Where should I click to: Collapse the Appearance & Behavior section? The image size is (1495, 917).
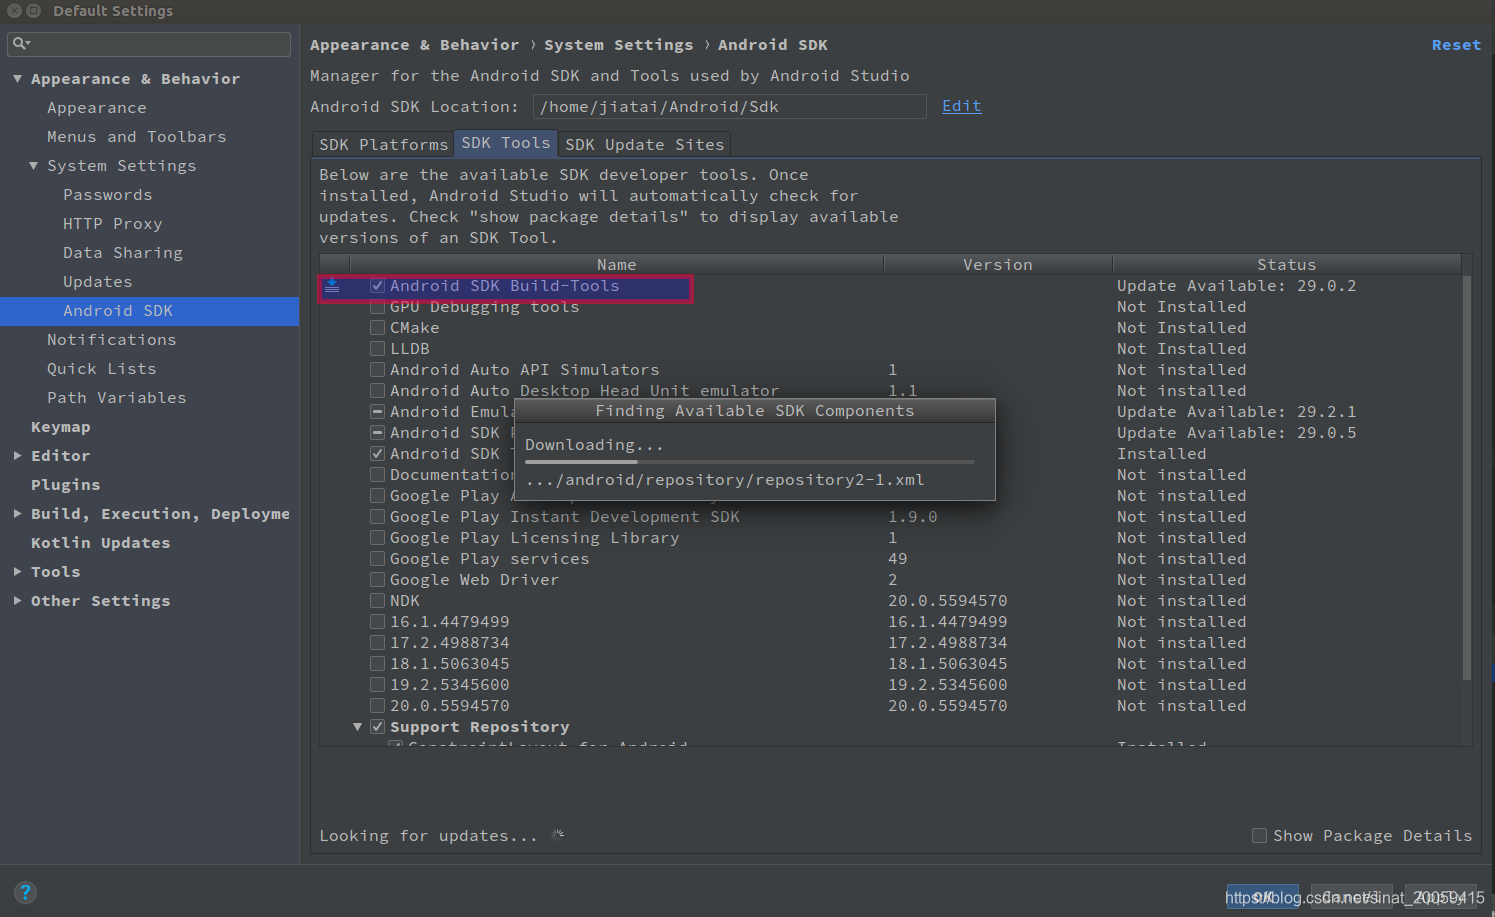17,78
